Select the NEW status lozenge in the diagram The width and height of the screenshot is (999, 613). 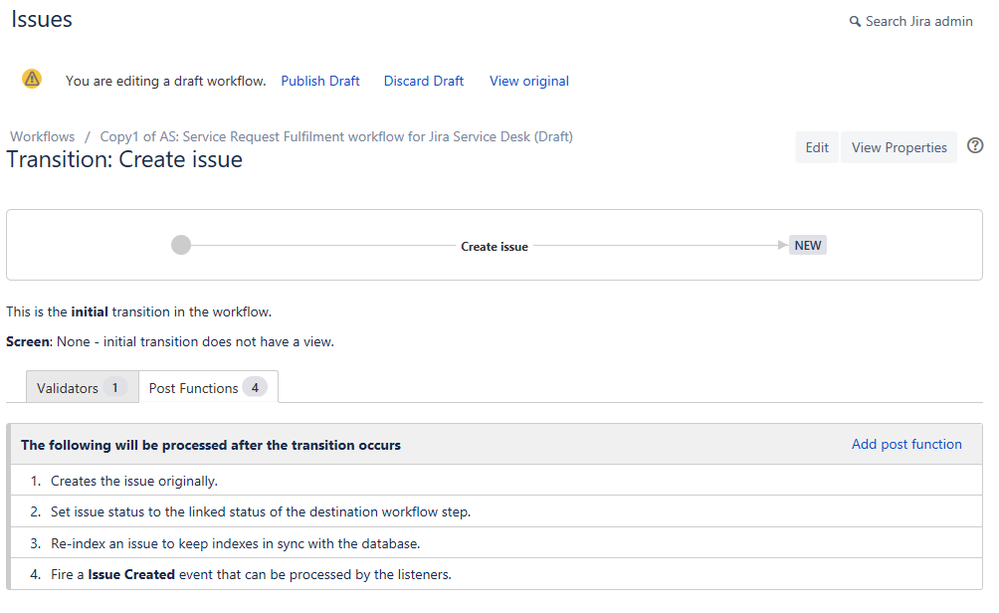807,244
